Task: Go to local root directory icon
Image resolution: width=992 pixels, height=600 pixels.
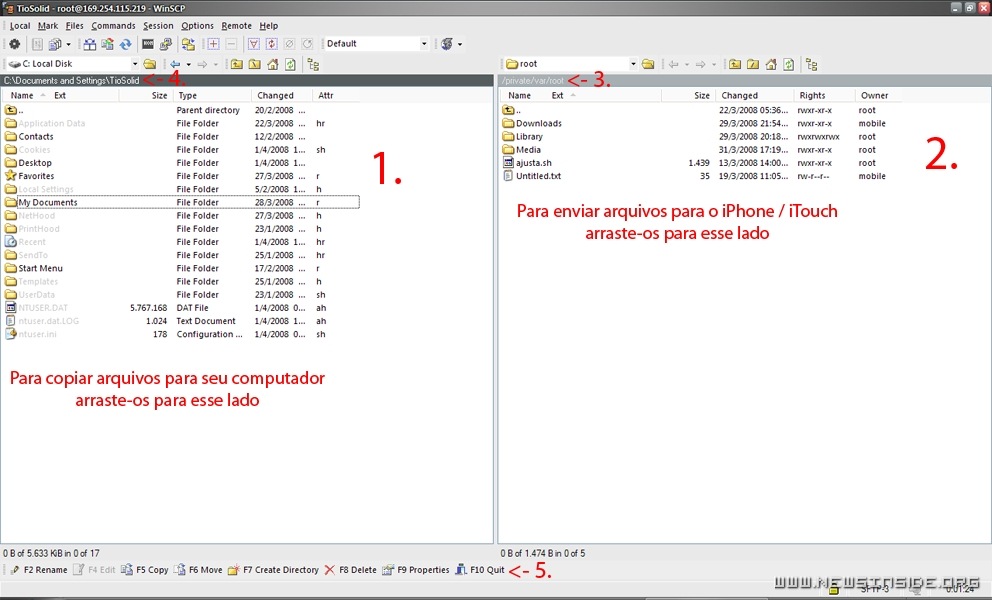Action: (254, 64)
